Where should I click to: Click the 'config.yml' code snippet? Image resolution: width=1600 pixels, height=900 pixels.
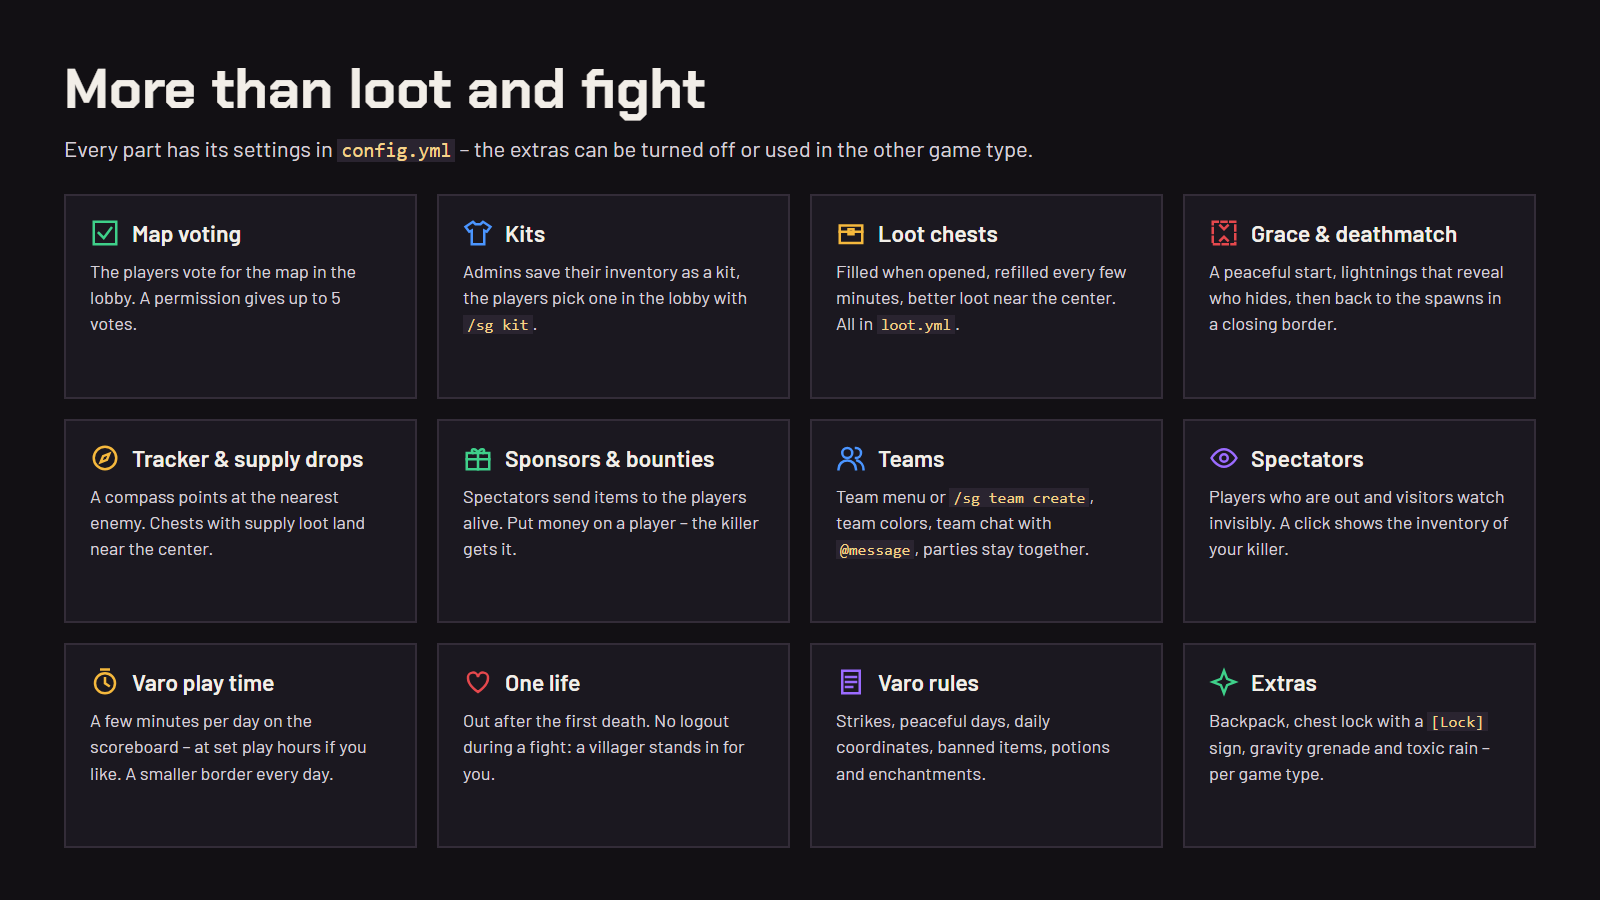coord(396,150)
